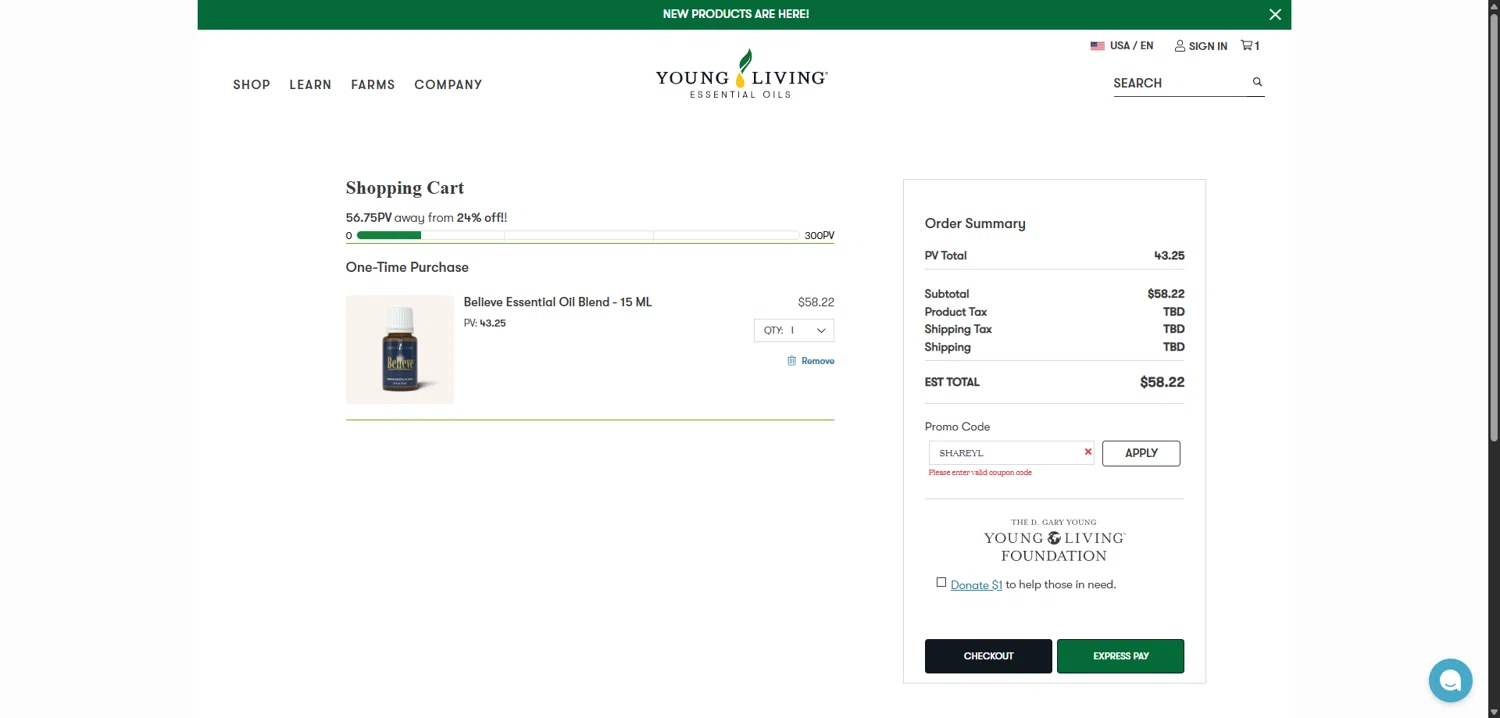This screenshot has height=718, width=1500.
Task: Apply the promo code
Action: [x=1141, y=453]
